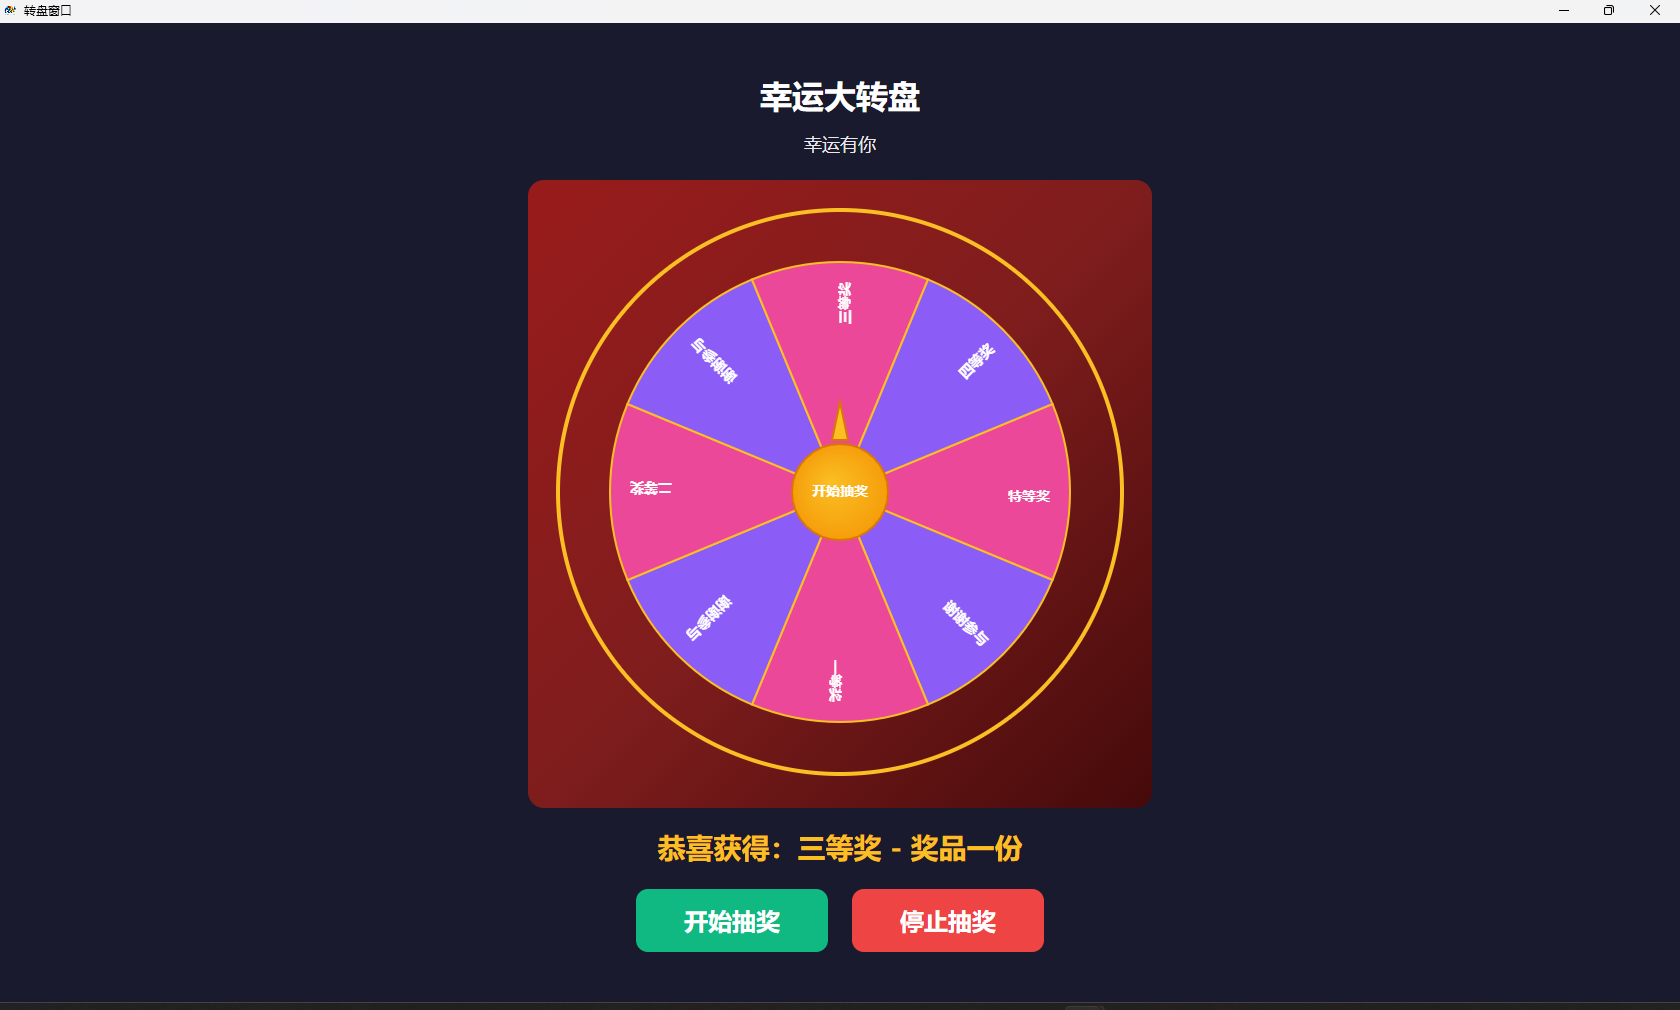Image resolution: width=1680 pixels, height=1010 pixels.
Task: Select the pink 二等奖 wheel segment
Action: pyautogui.click(x=680, y=492)
